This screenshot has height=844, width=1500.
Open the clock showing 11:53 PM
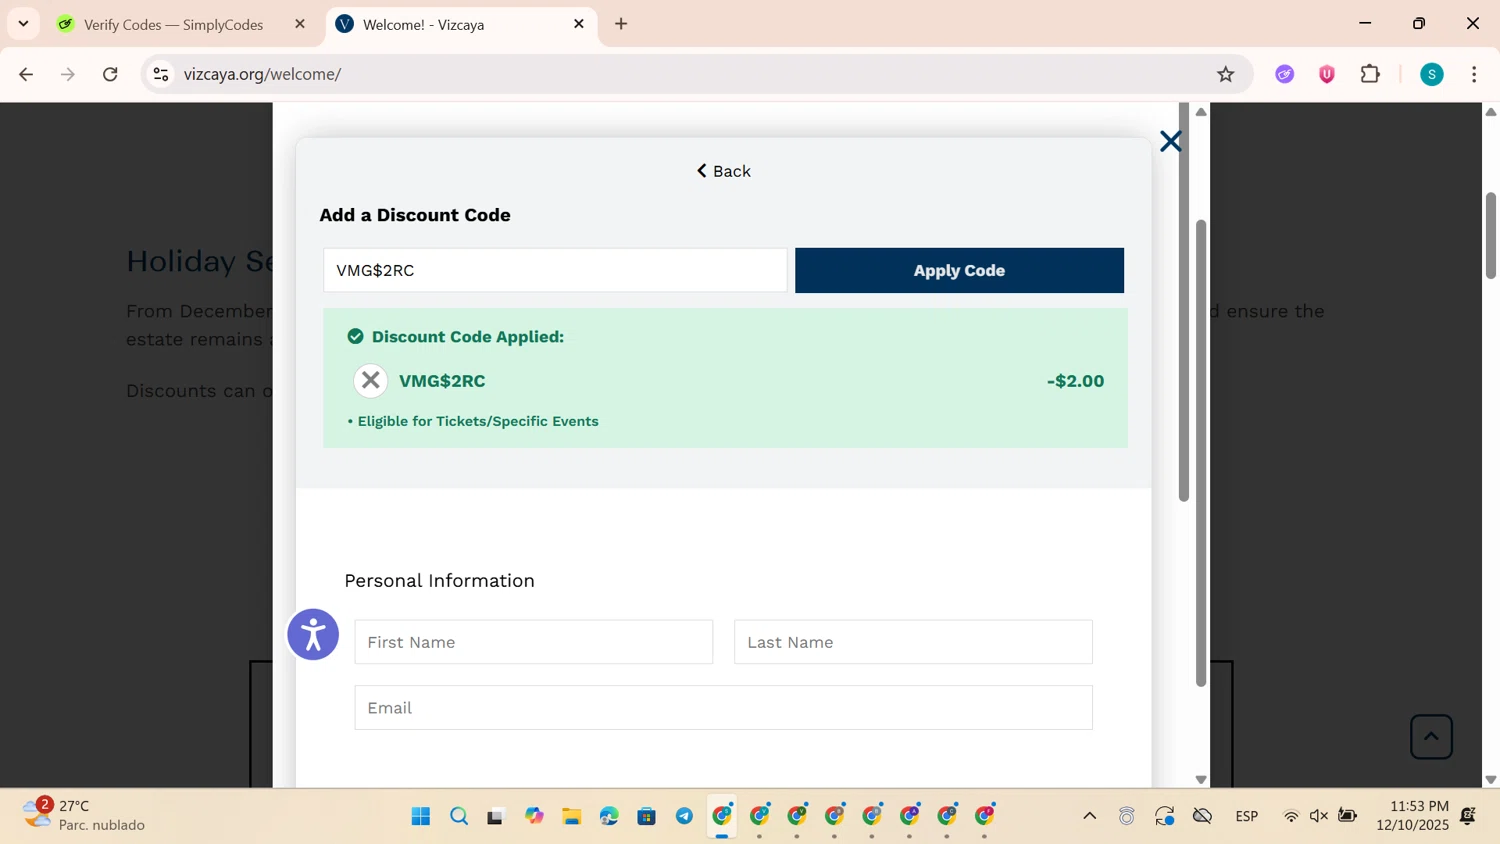coord(1412,815)
